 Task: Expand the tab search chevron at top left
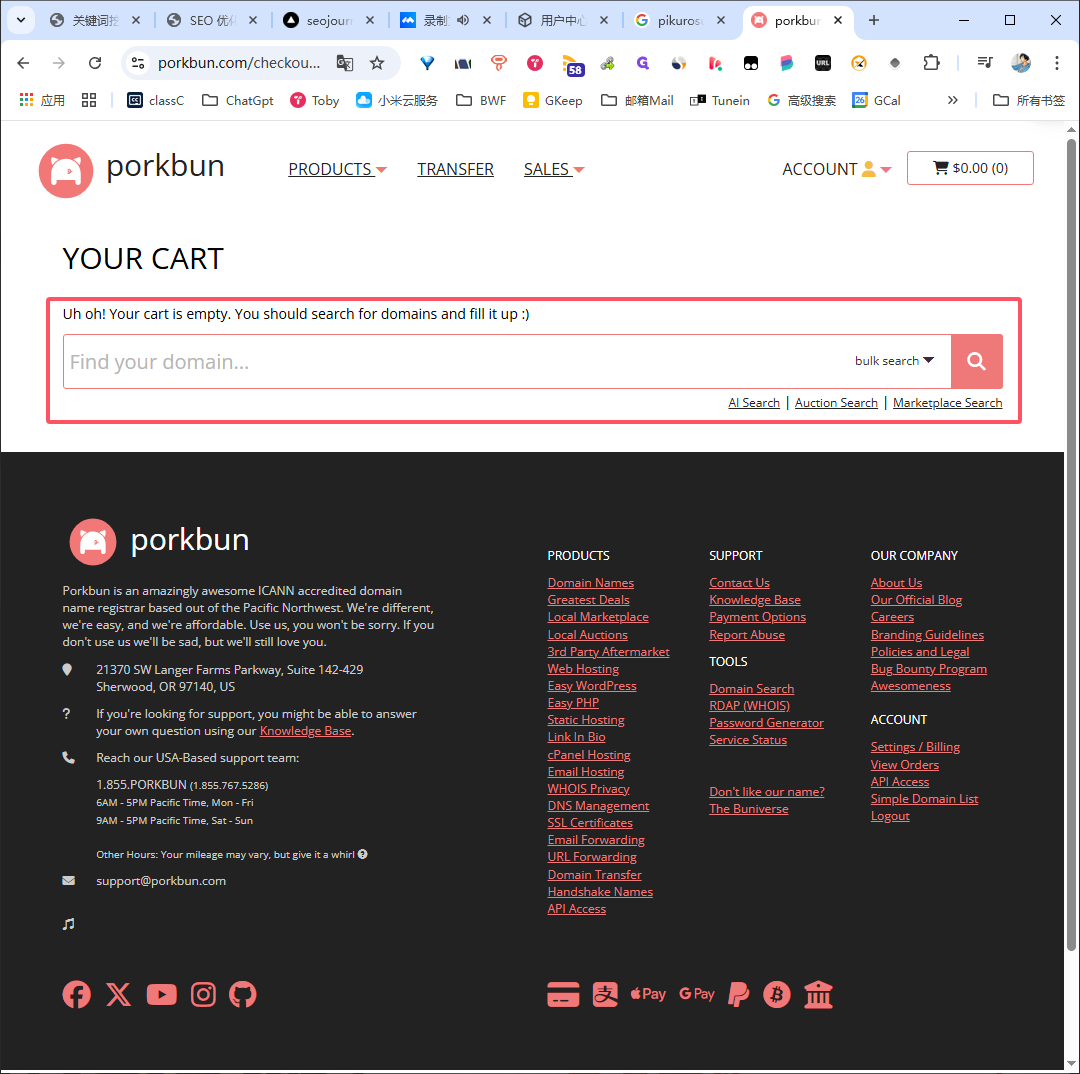[21, 20]
